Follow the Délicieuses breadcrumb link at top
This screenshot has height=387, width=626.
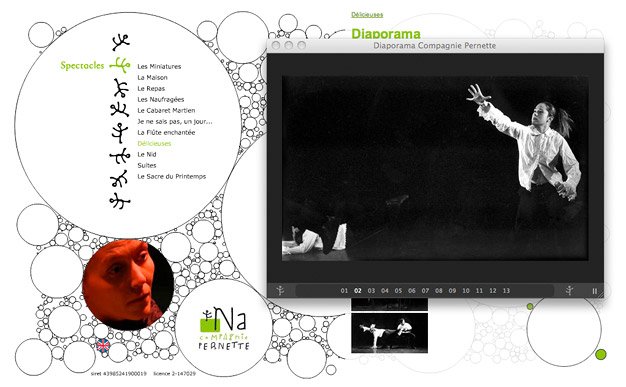[x=367, y=14]
